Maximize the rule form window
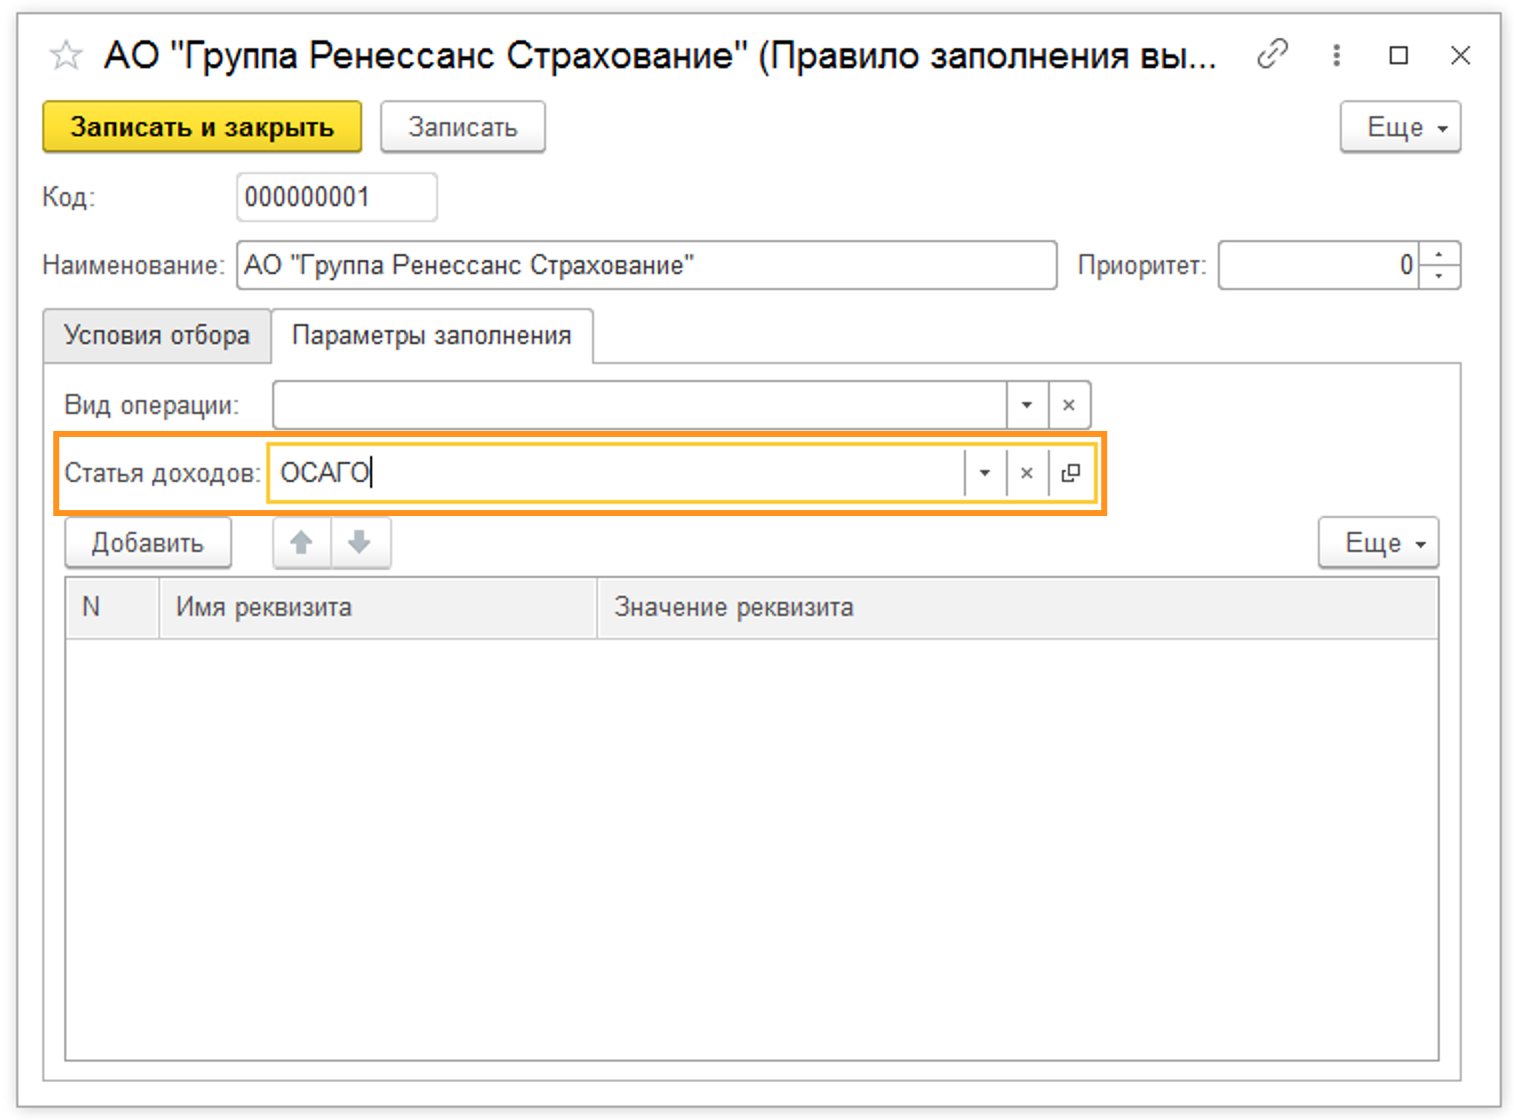Screen dimensions: 1514x1120 click(1399, 55)
